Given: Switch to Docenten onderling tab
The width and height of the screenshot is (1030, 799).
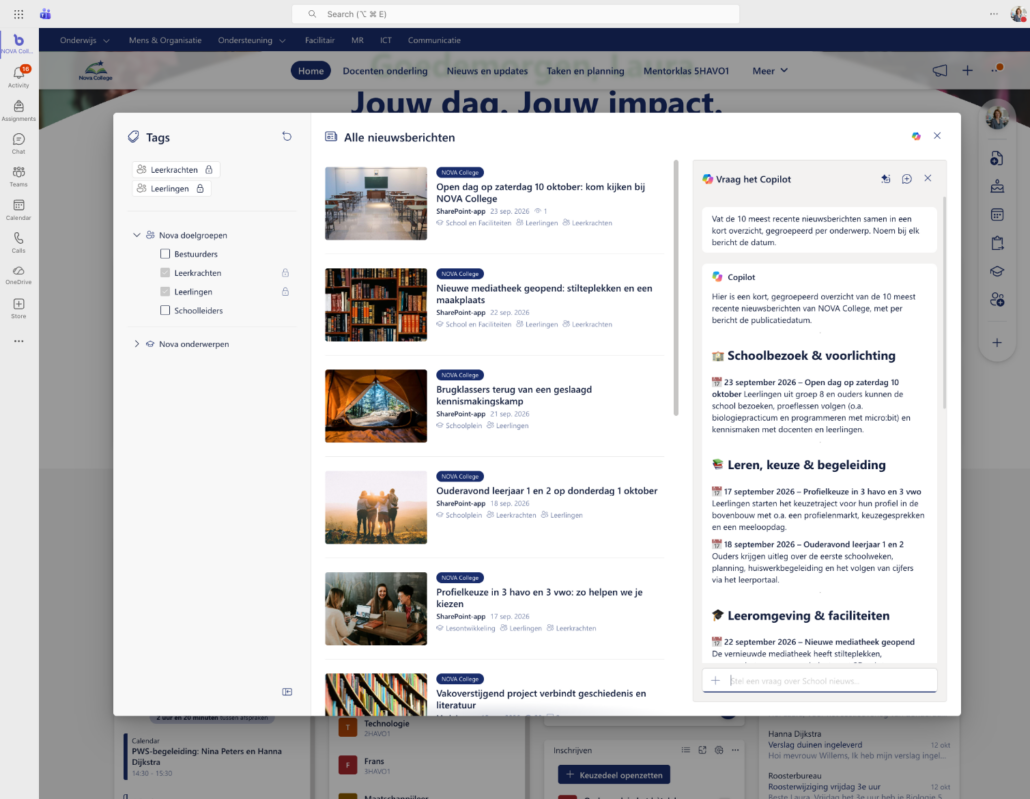Looking at the screenshot, I should [385, 71].
